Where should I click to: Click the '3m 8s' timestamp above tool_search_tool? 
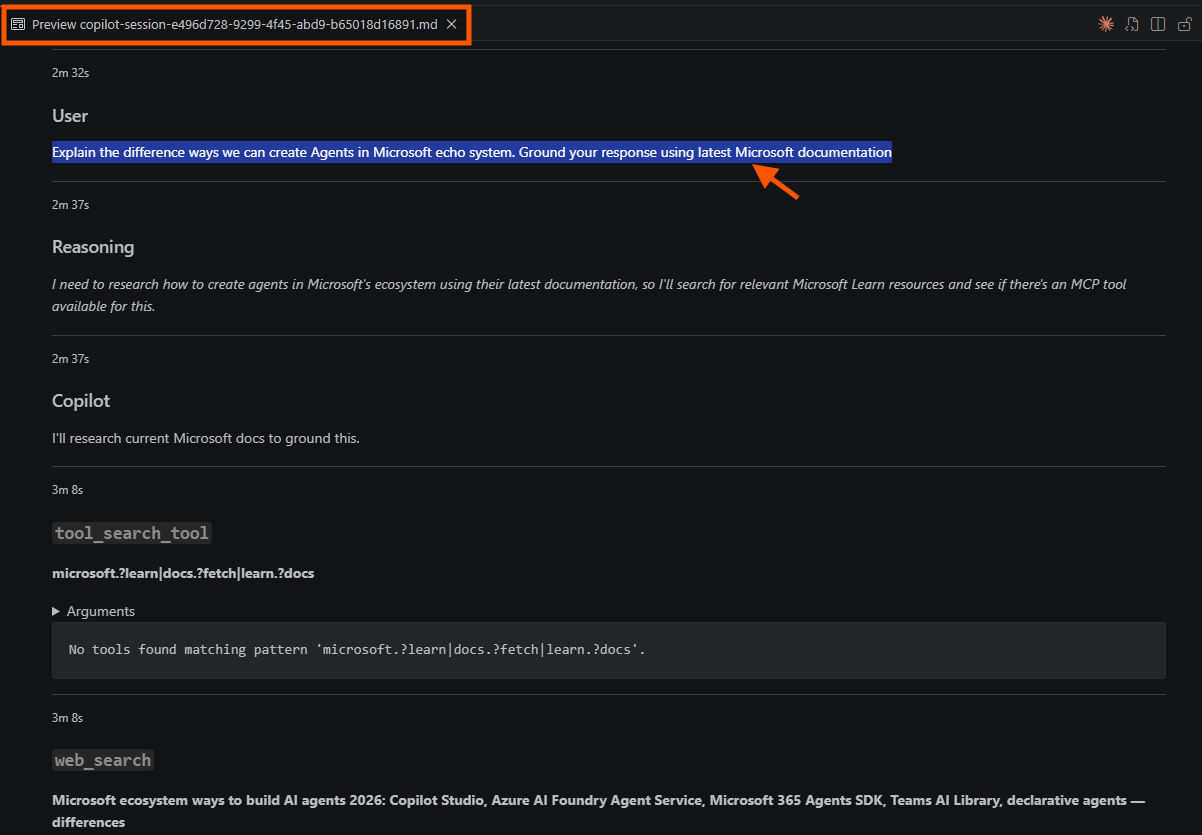pos(67,490)
